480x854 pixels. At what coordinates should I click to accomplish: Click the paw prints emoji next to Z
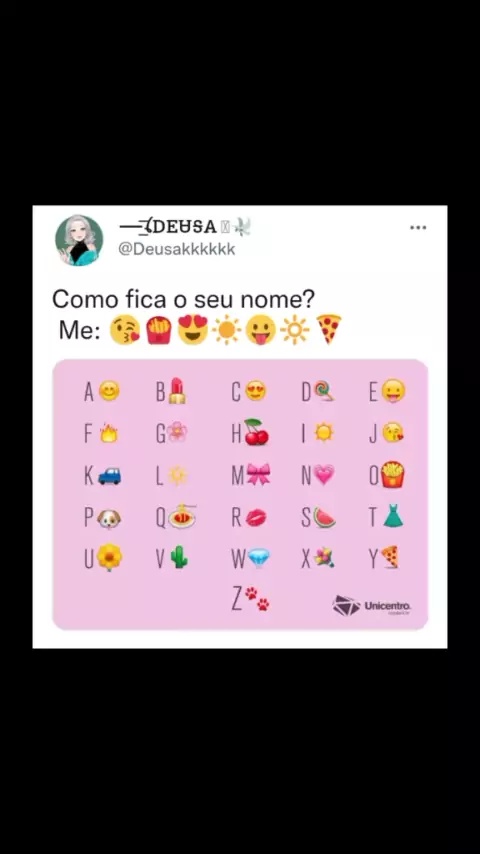coord(257,599)
